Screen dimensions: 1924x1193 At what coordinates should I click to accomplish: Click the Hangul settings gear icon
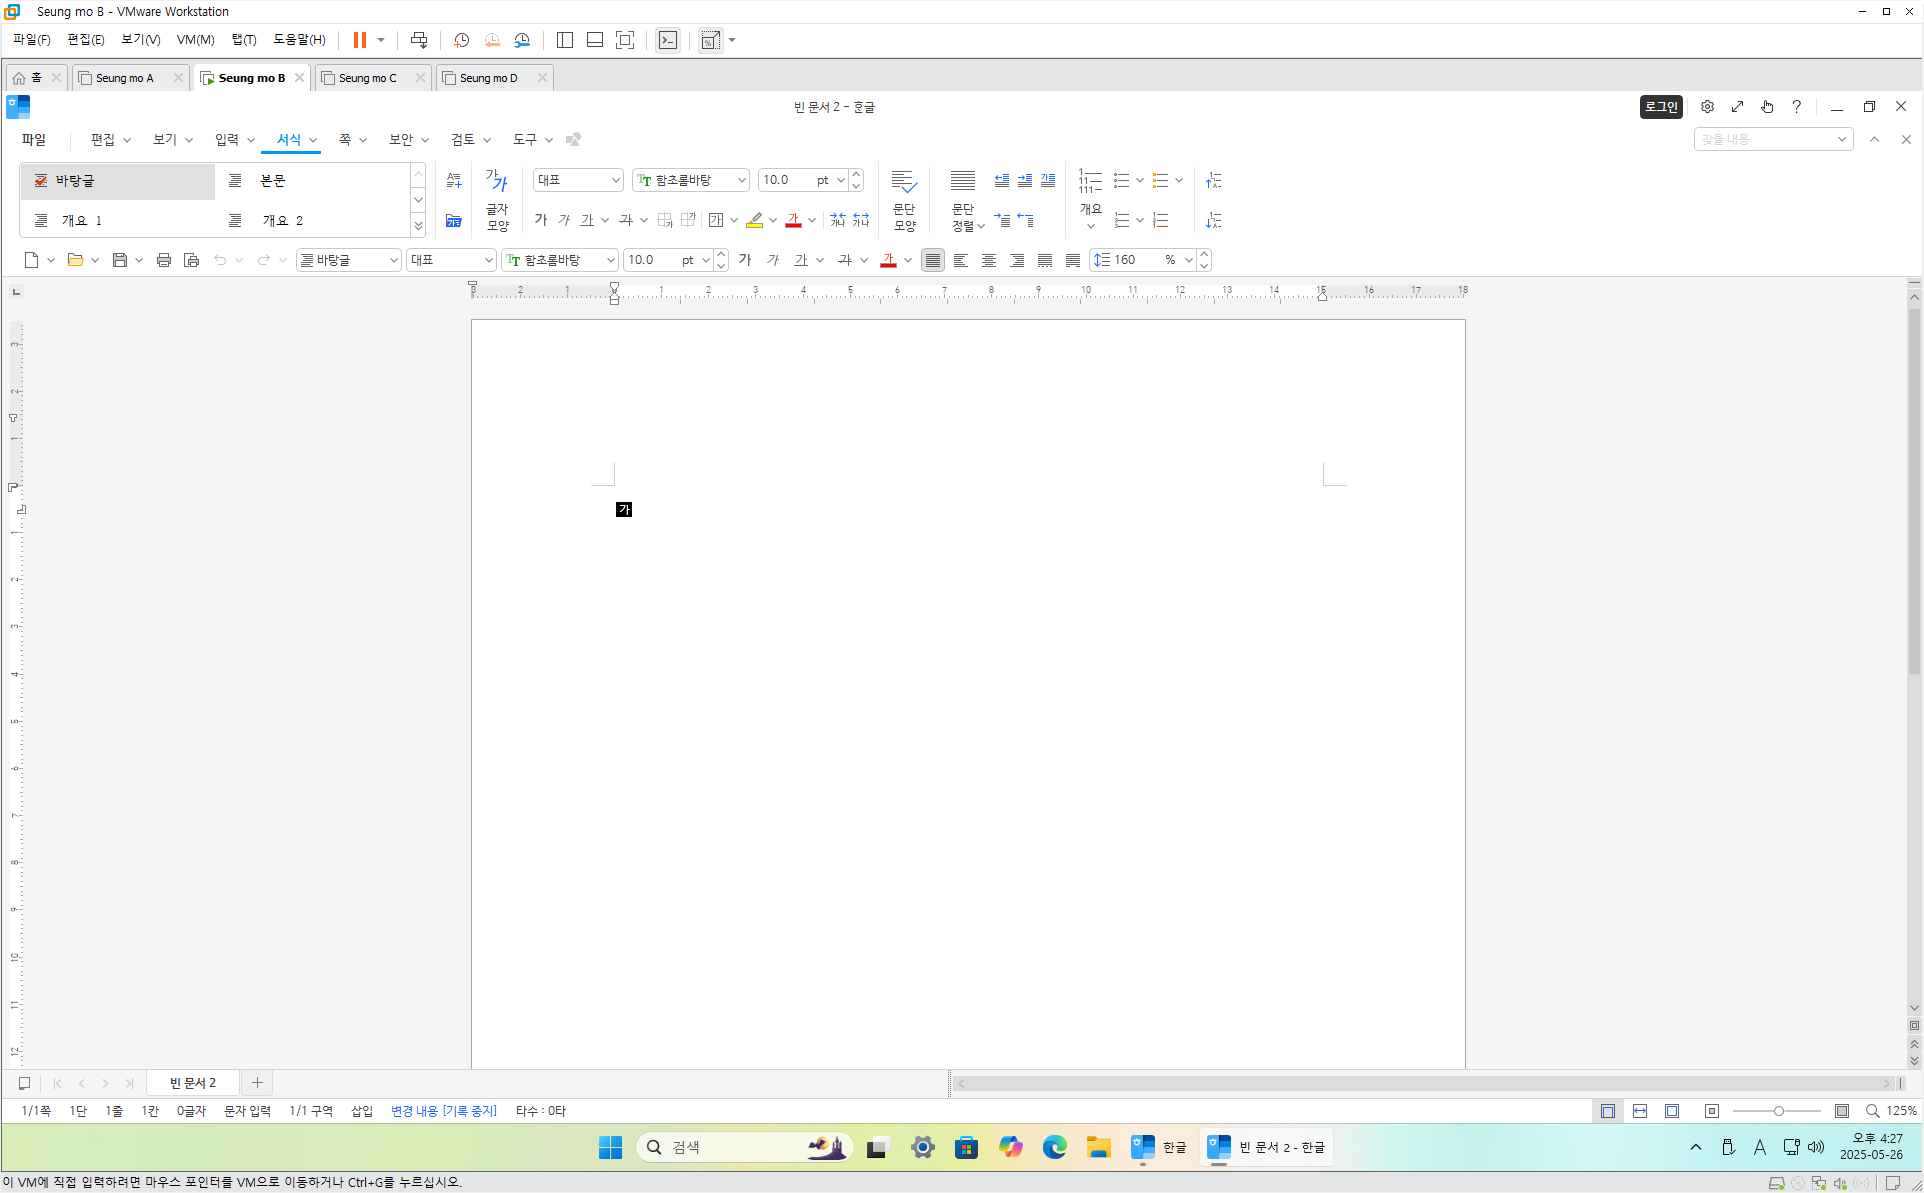[x=1707, y=107]
